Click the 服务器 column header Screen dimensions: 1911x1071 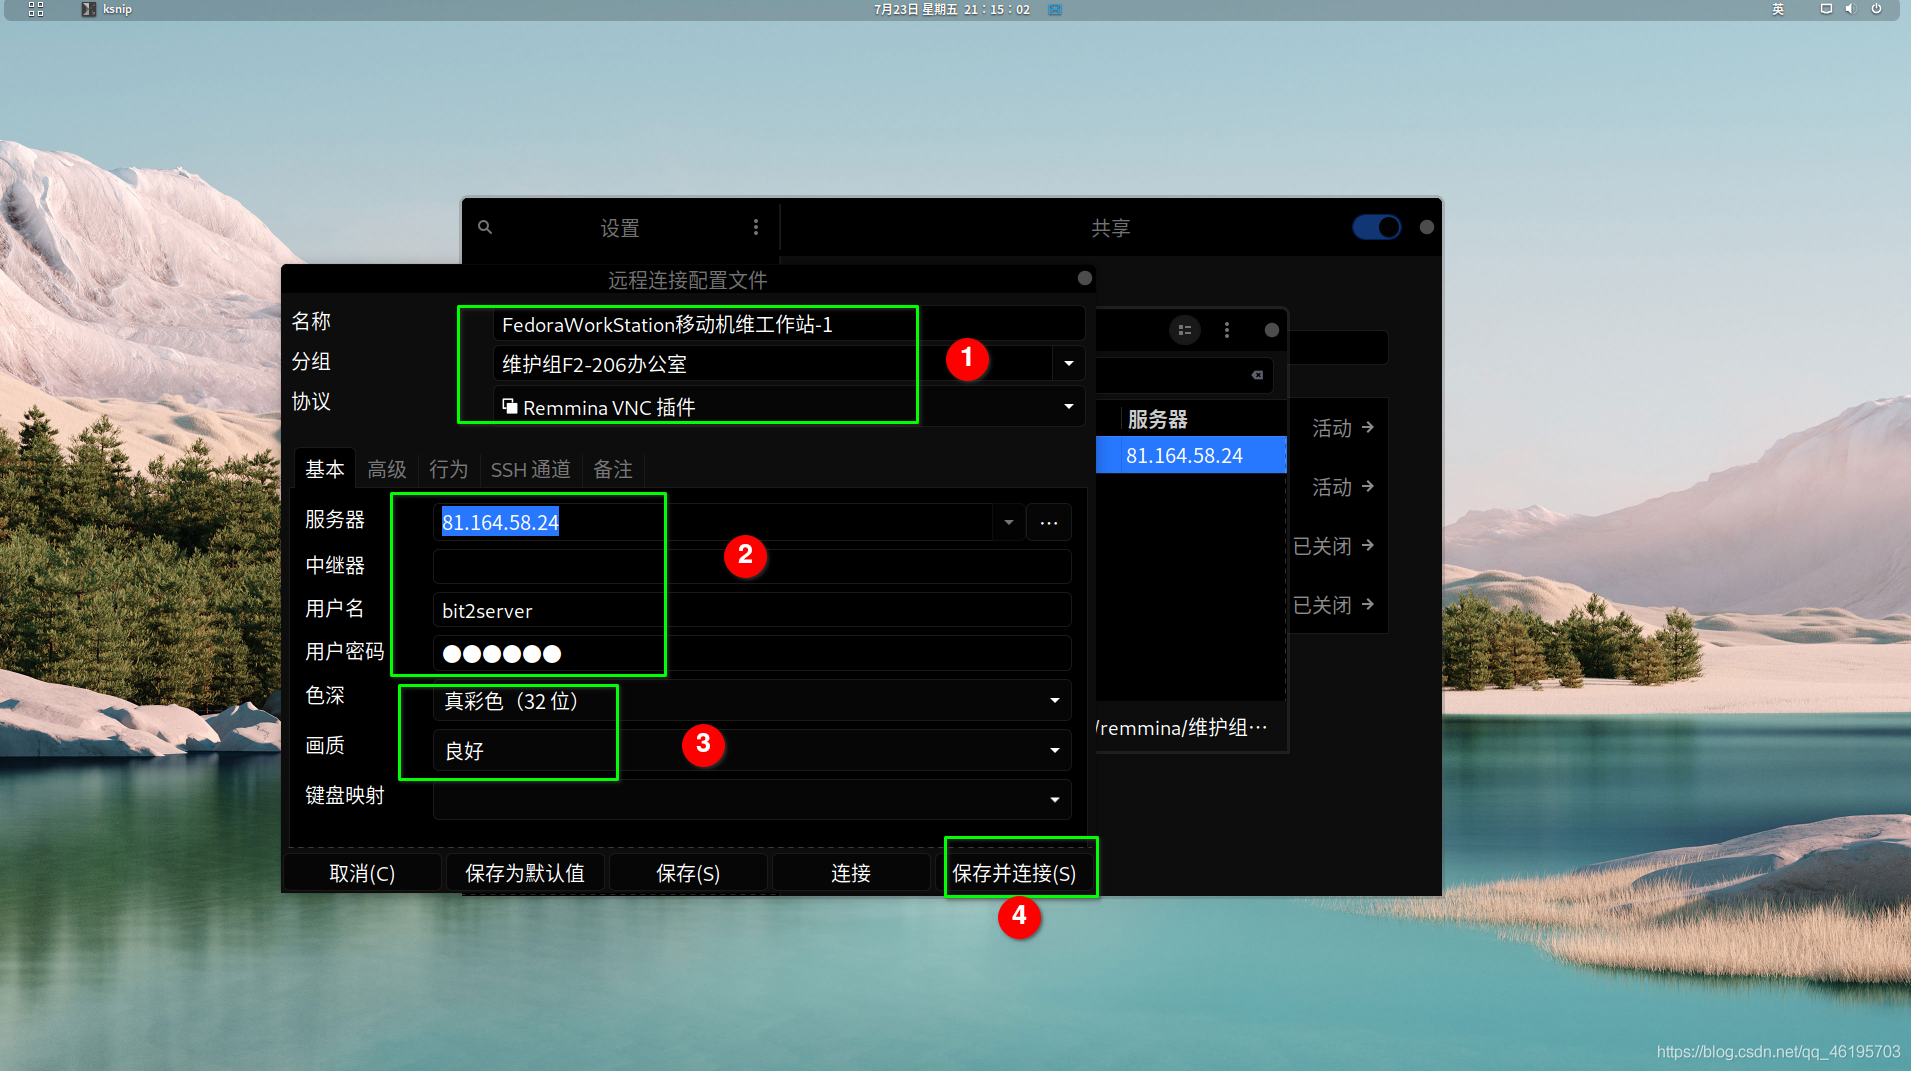click(1158, 419)
